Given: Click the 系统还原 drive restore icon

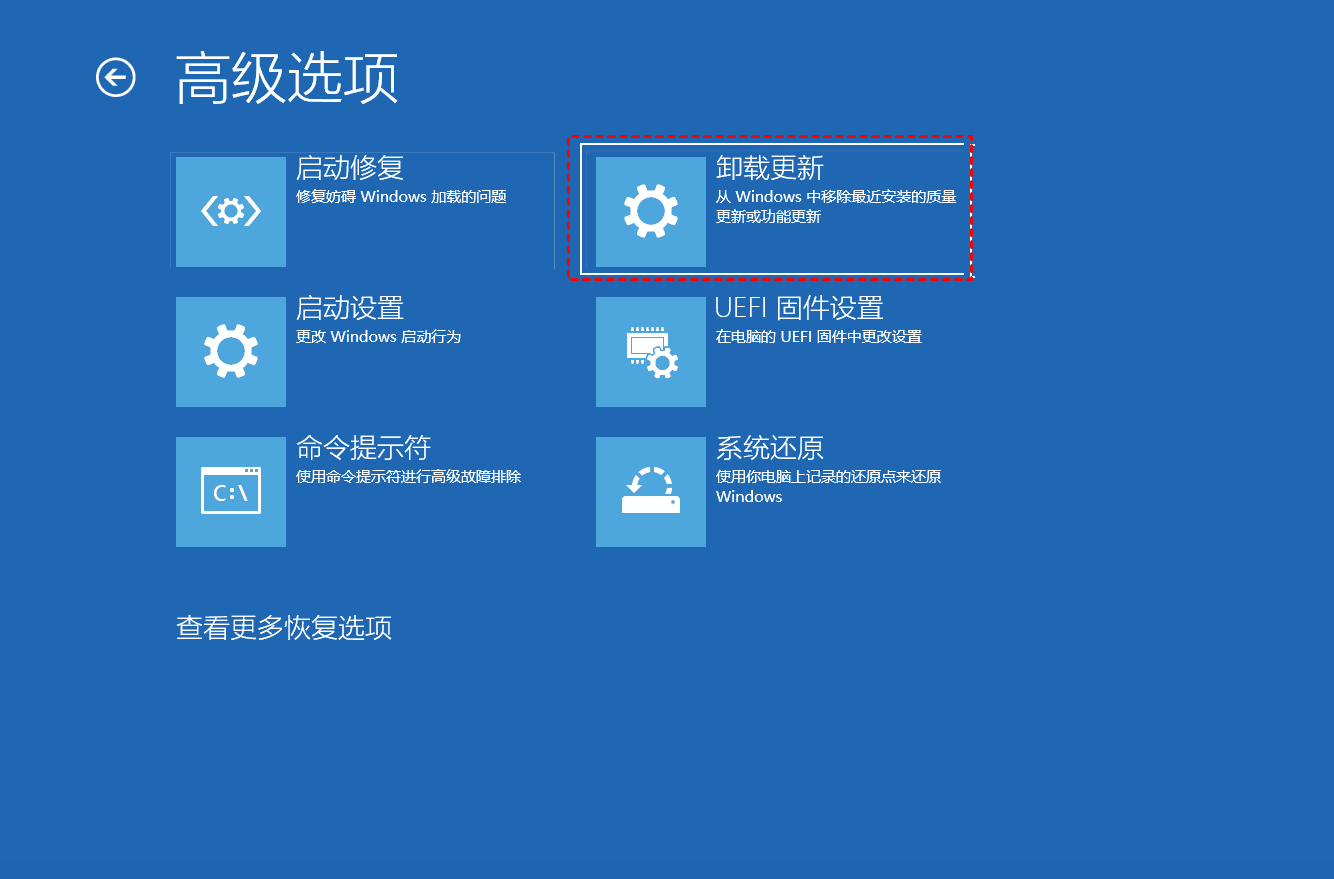Looking at the screenshot, I should (x=651, y=492).
